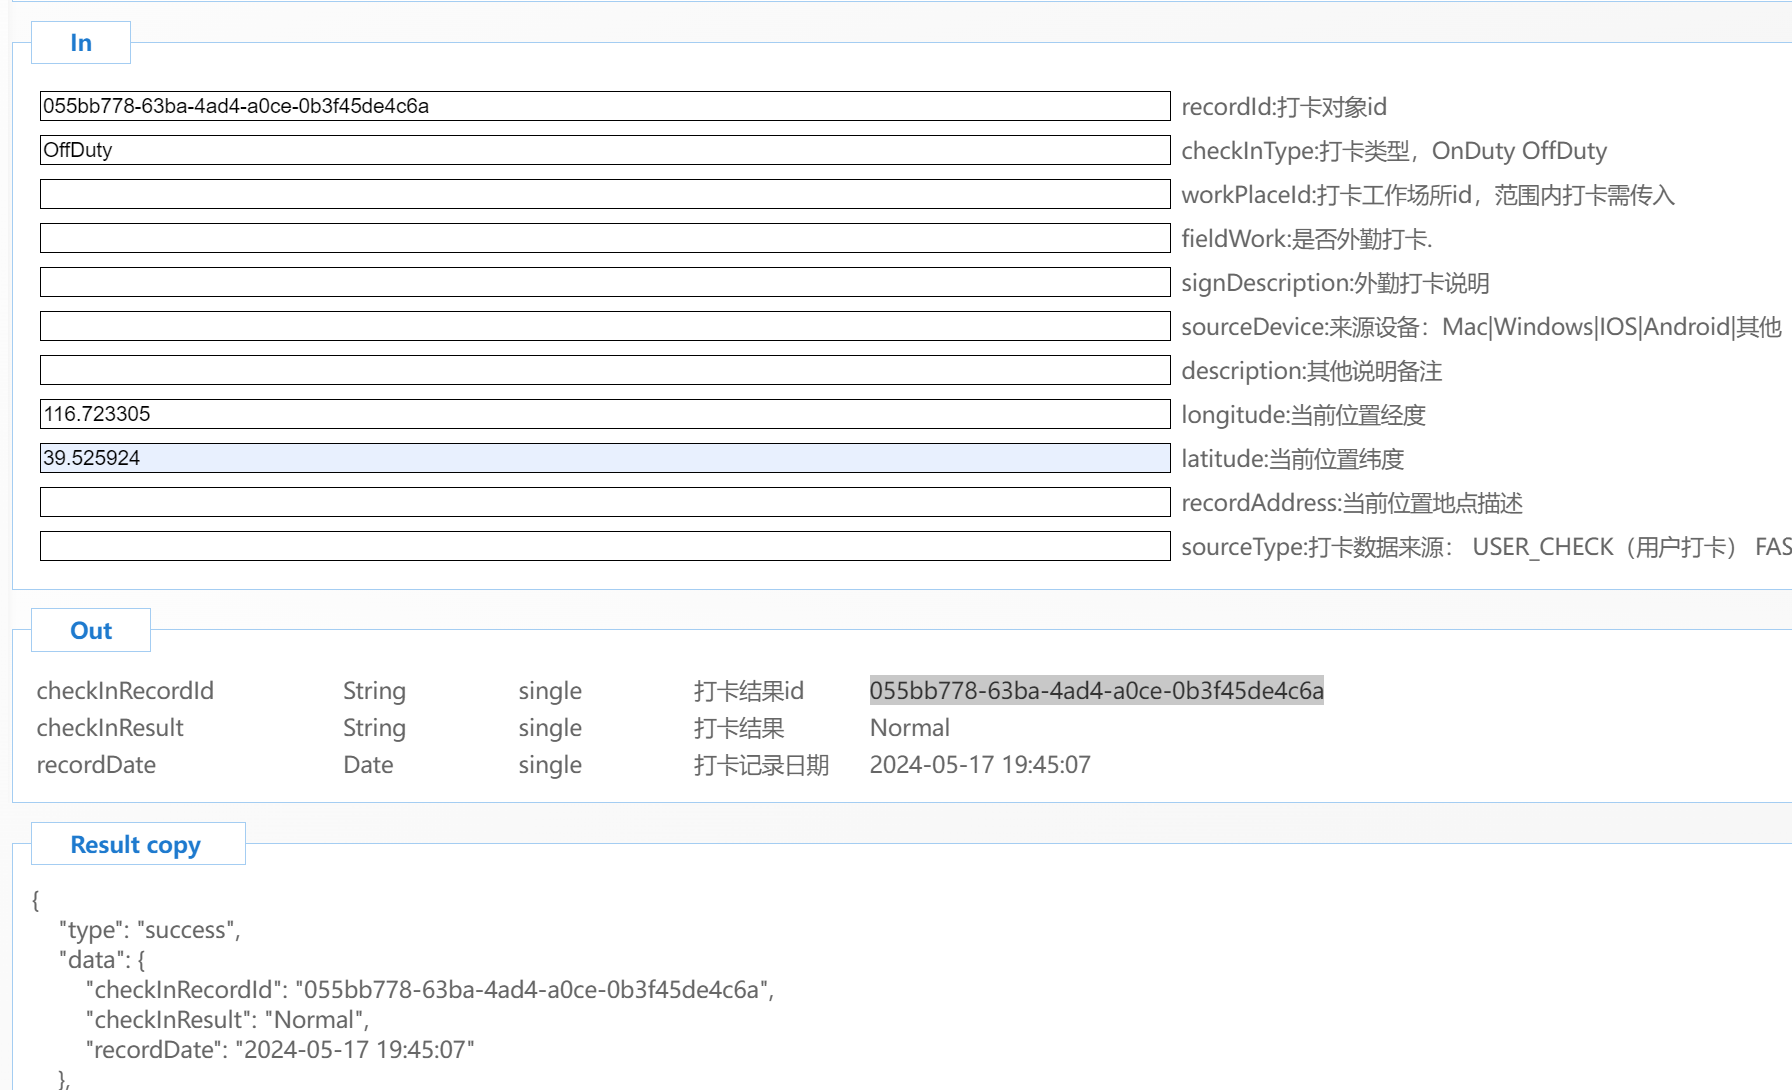
Task: Click single in the checkInResult row
Action: tap(550, 728)
